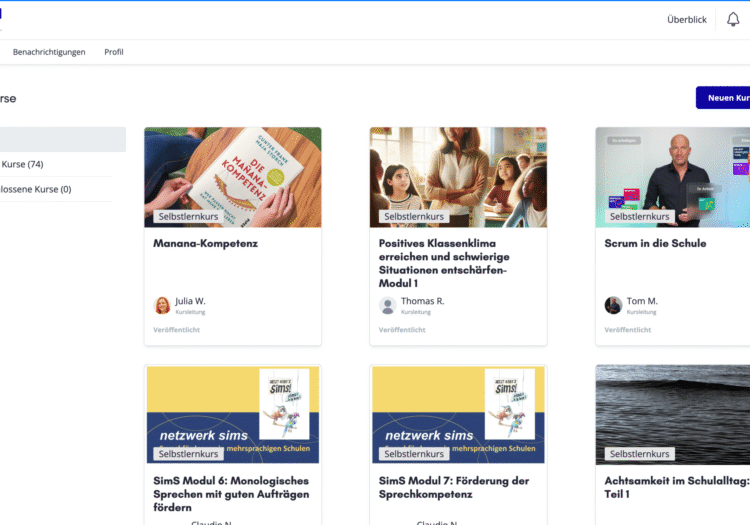This screenshot has width=750, height=525.
Task: Click Selbstlernkurs badge on SimS Modul 6 card
Action: tap(188, 454)
